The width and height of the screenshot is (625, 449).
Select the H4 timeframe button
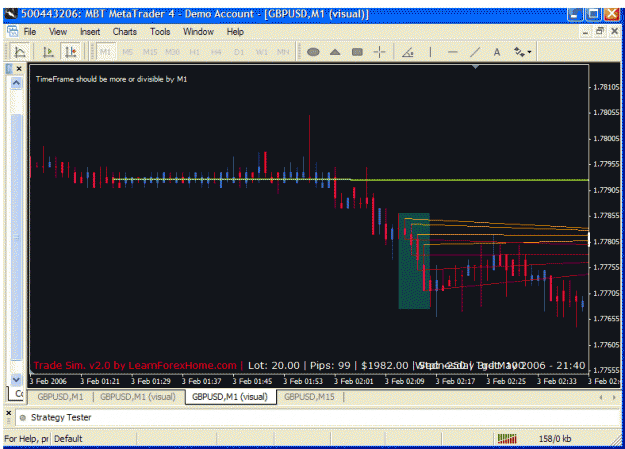tap(216, 52)
